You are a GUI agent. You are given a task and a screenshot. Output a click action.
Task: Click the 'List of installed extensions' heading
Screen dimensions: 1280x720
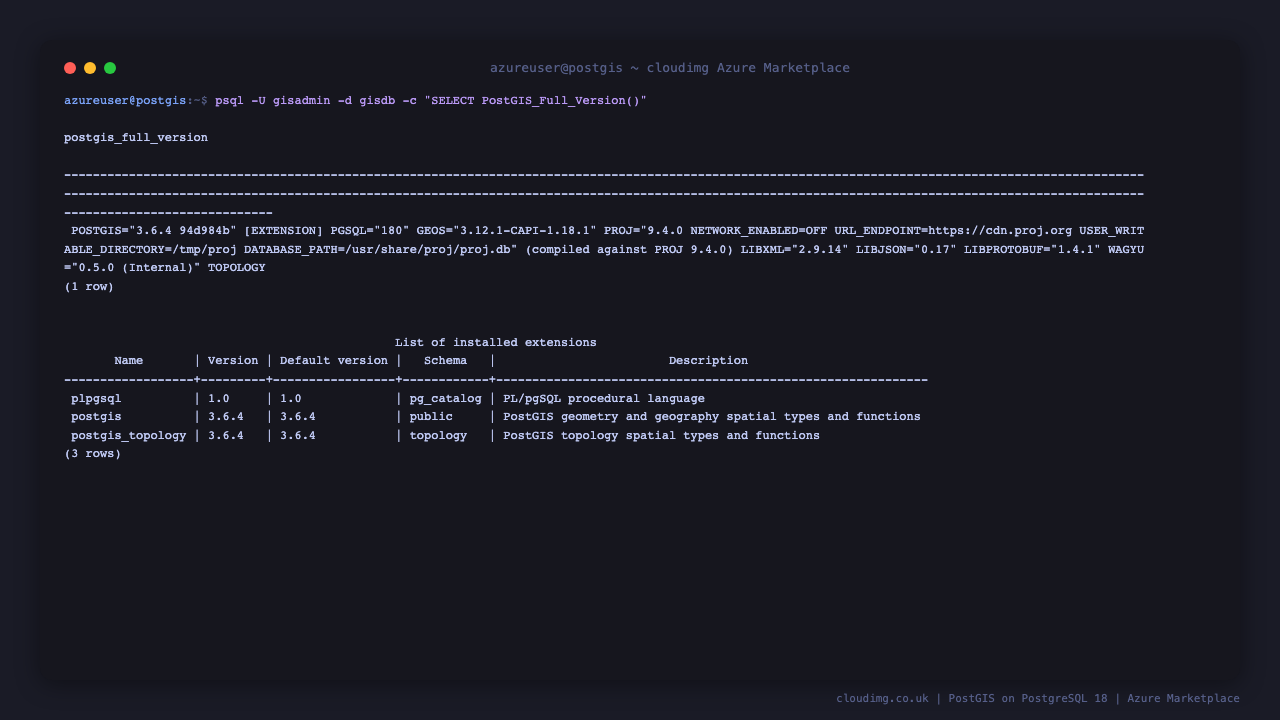click(496, 342)
